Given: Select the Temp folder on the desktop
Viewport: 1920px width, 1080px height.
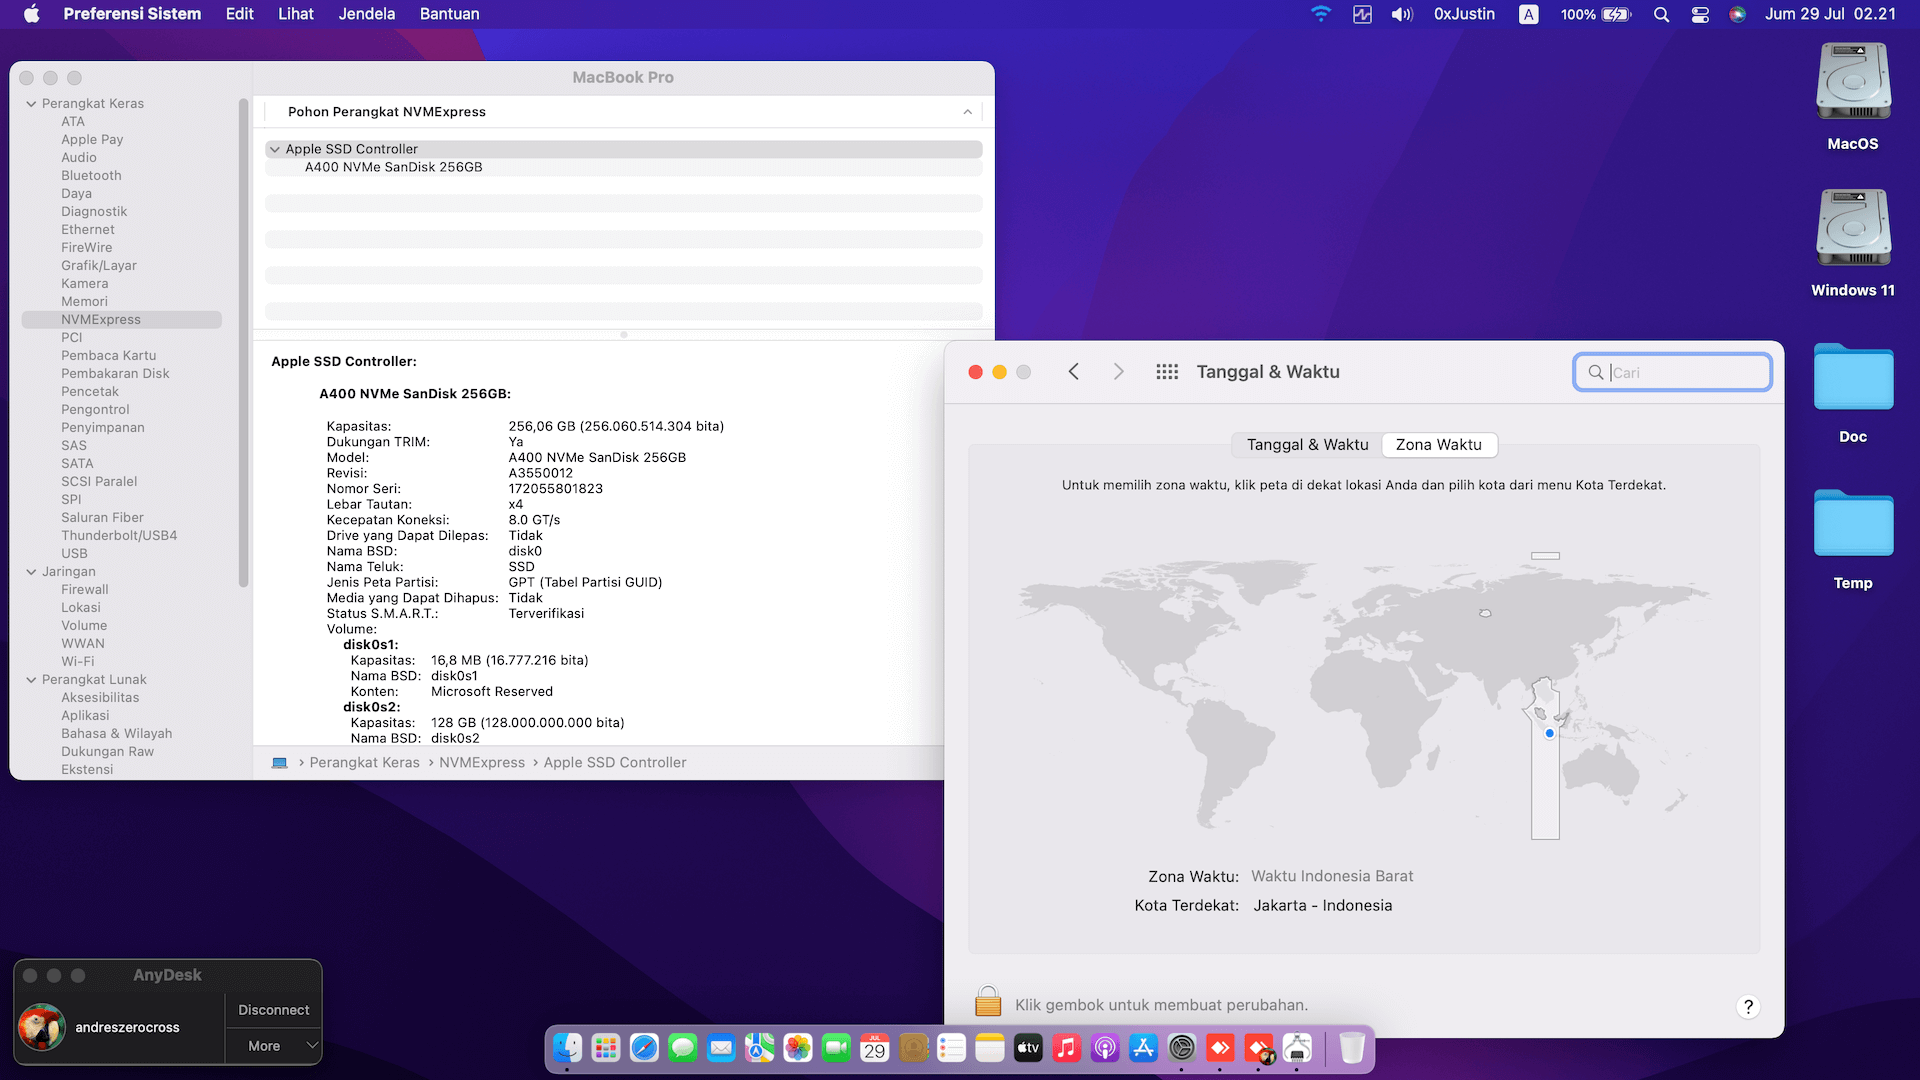Looking at the screenshot, I should [1853, 540].
